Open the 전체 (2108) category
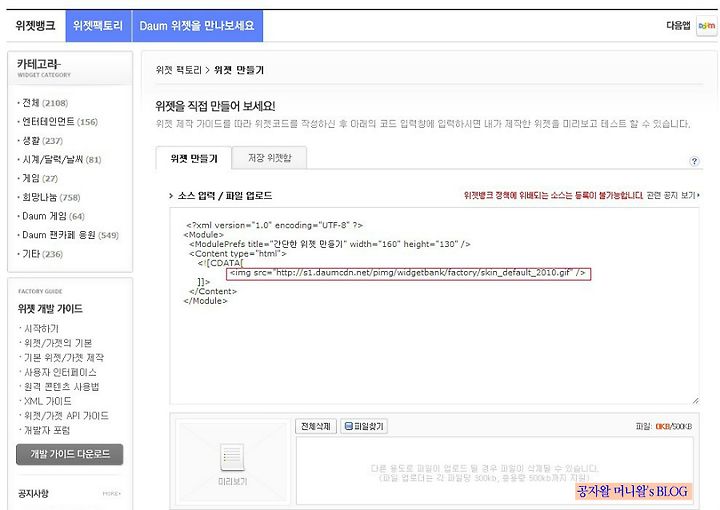Screen dimensions: 720x510 click(45, 103)
